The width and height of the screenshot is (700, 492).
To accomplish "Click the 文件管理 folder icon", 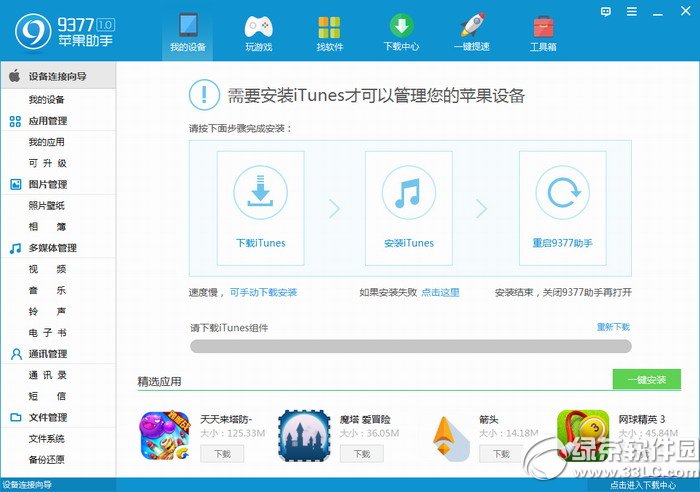I will click(16, 417).
